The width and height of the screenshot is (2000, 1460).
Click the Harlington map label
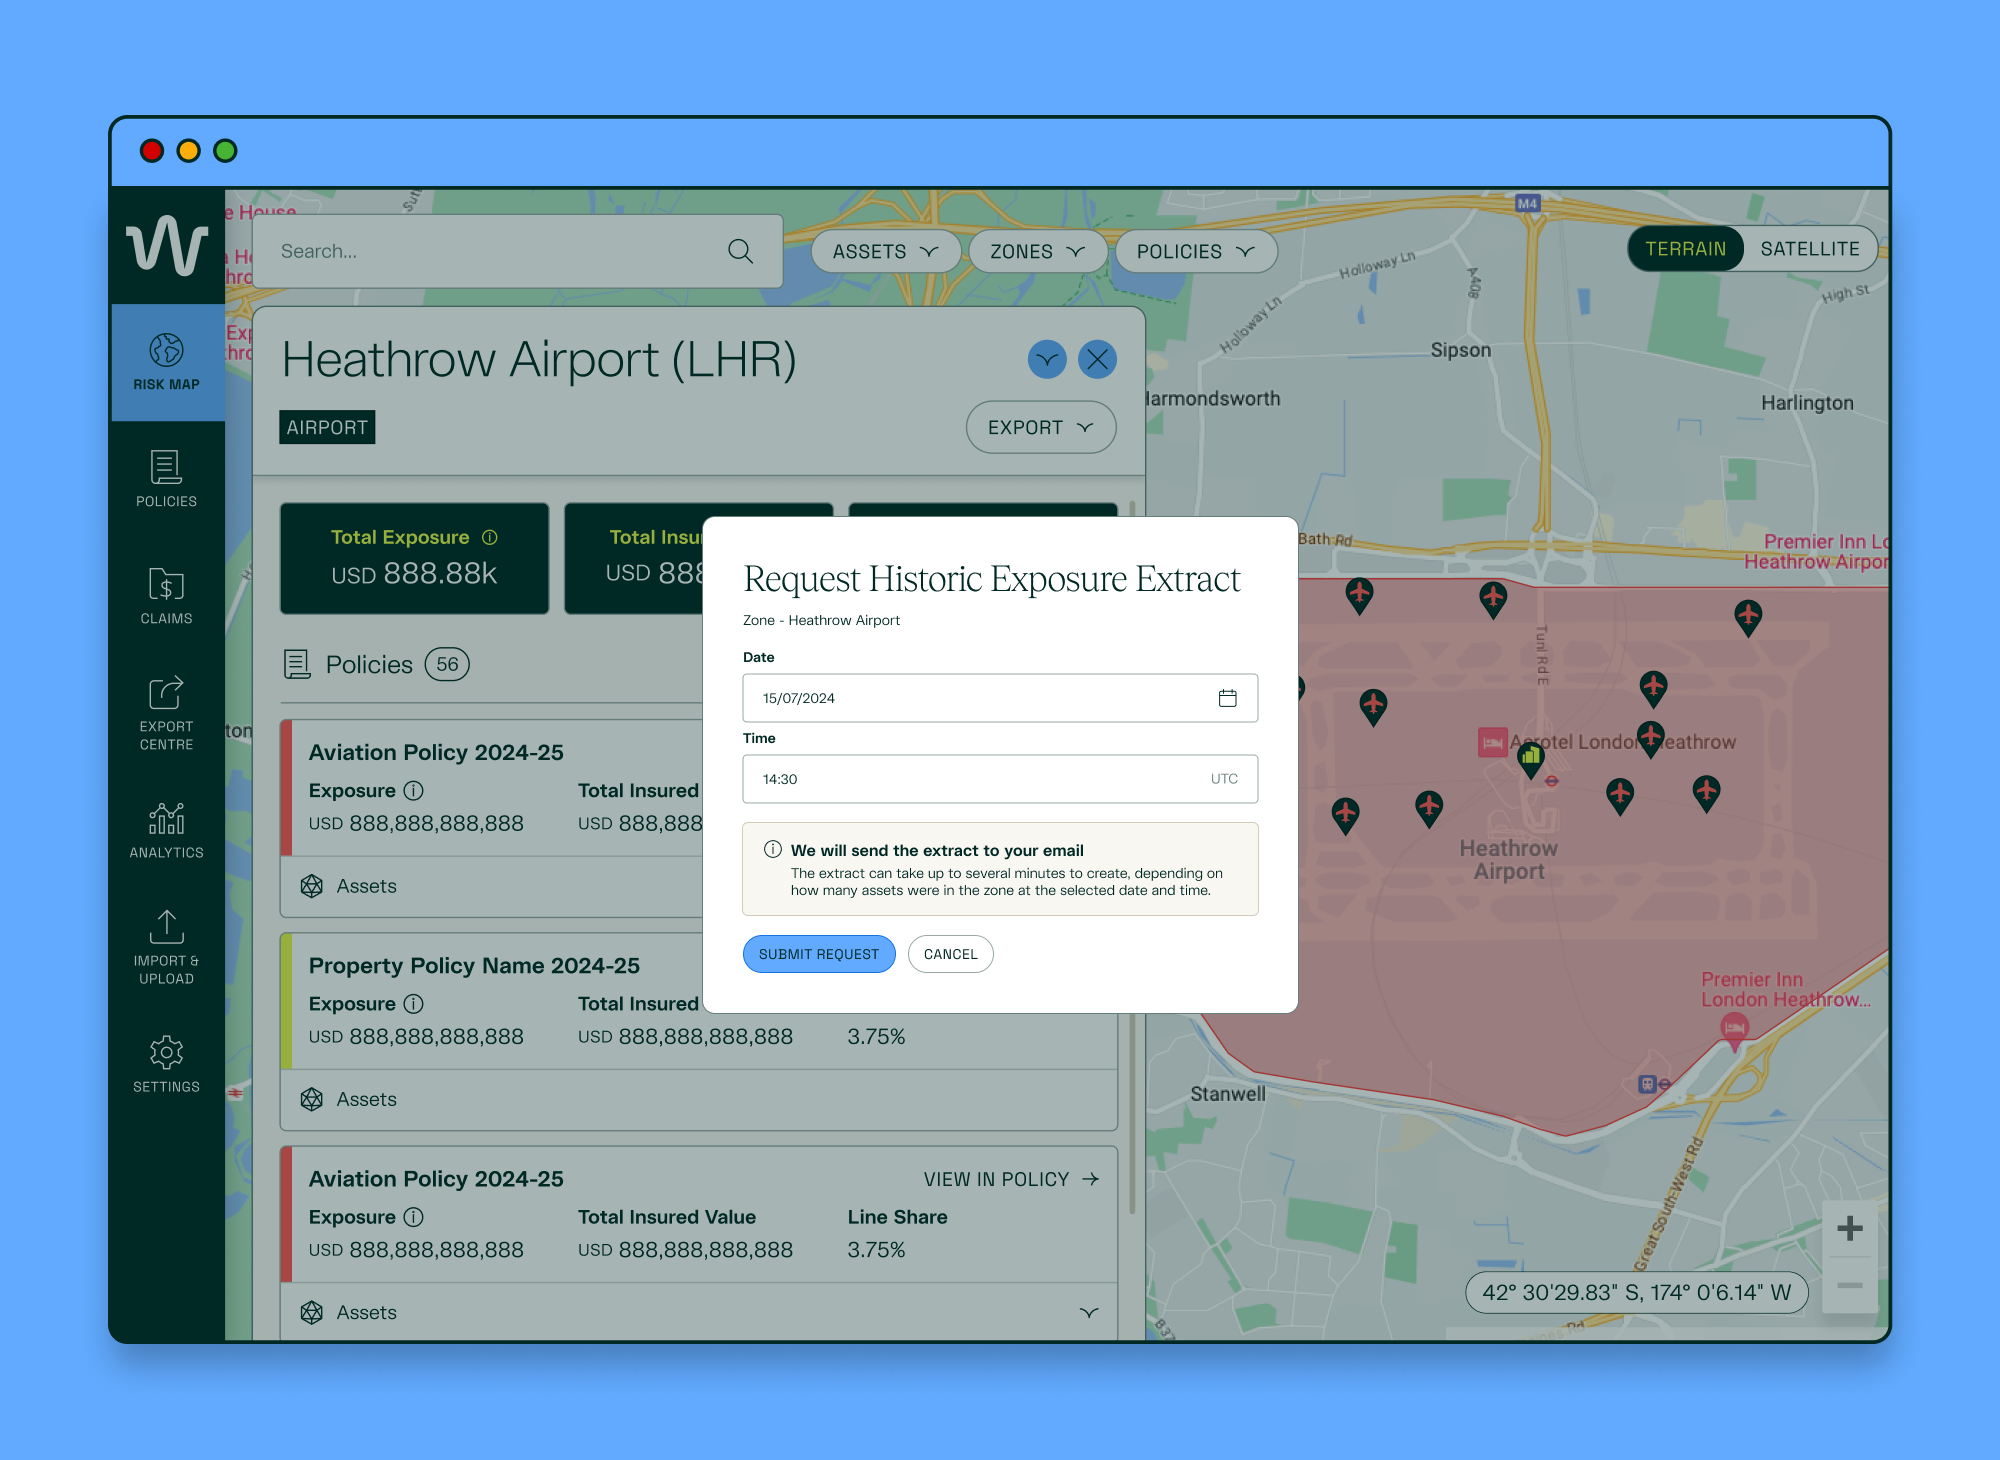[1807, 403]
